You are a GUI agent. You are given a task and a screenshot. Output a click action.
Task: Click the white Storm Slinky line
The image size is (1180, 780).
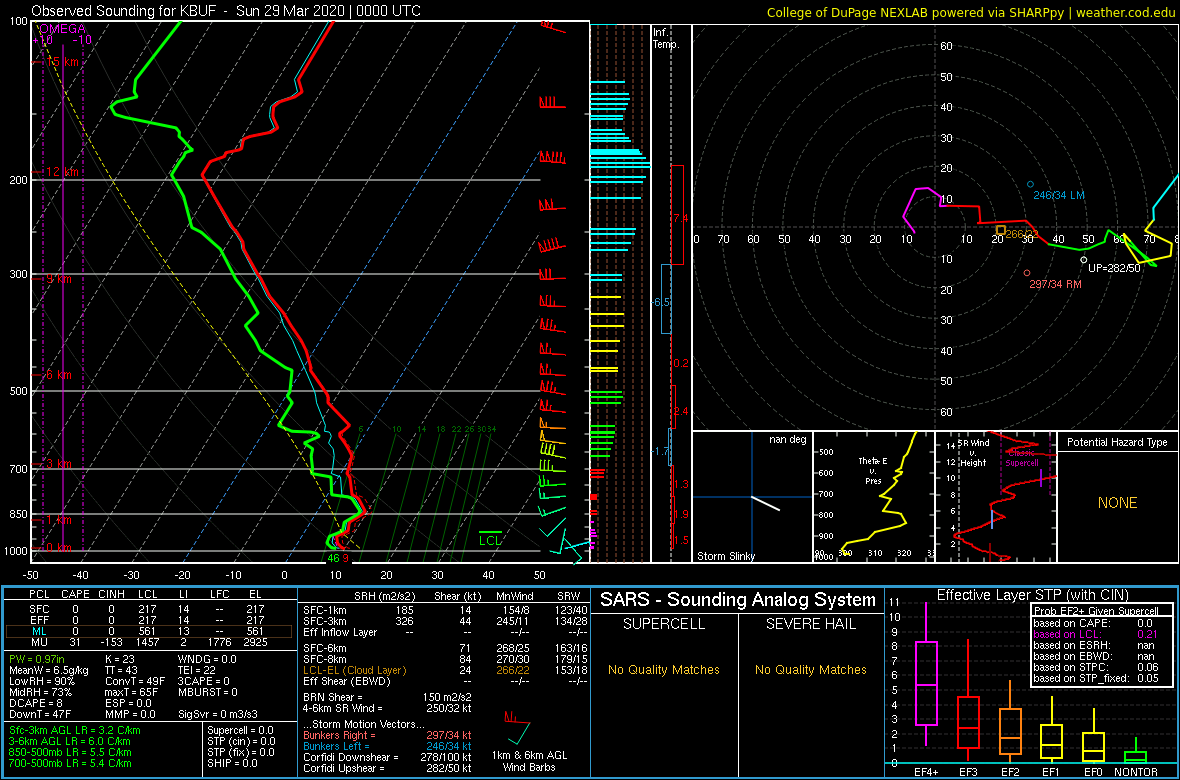point(767,504)
